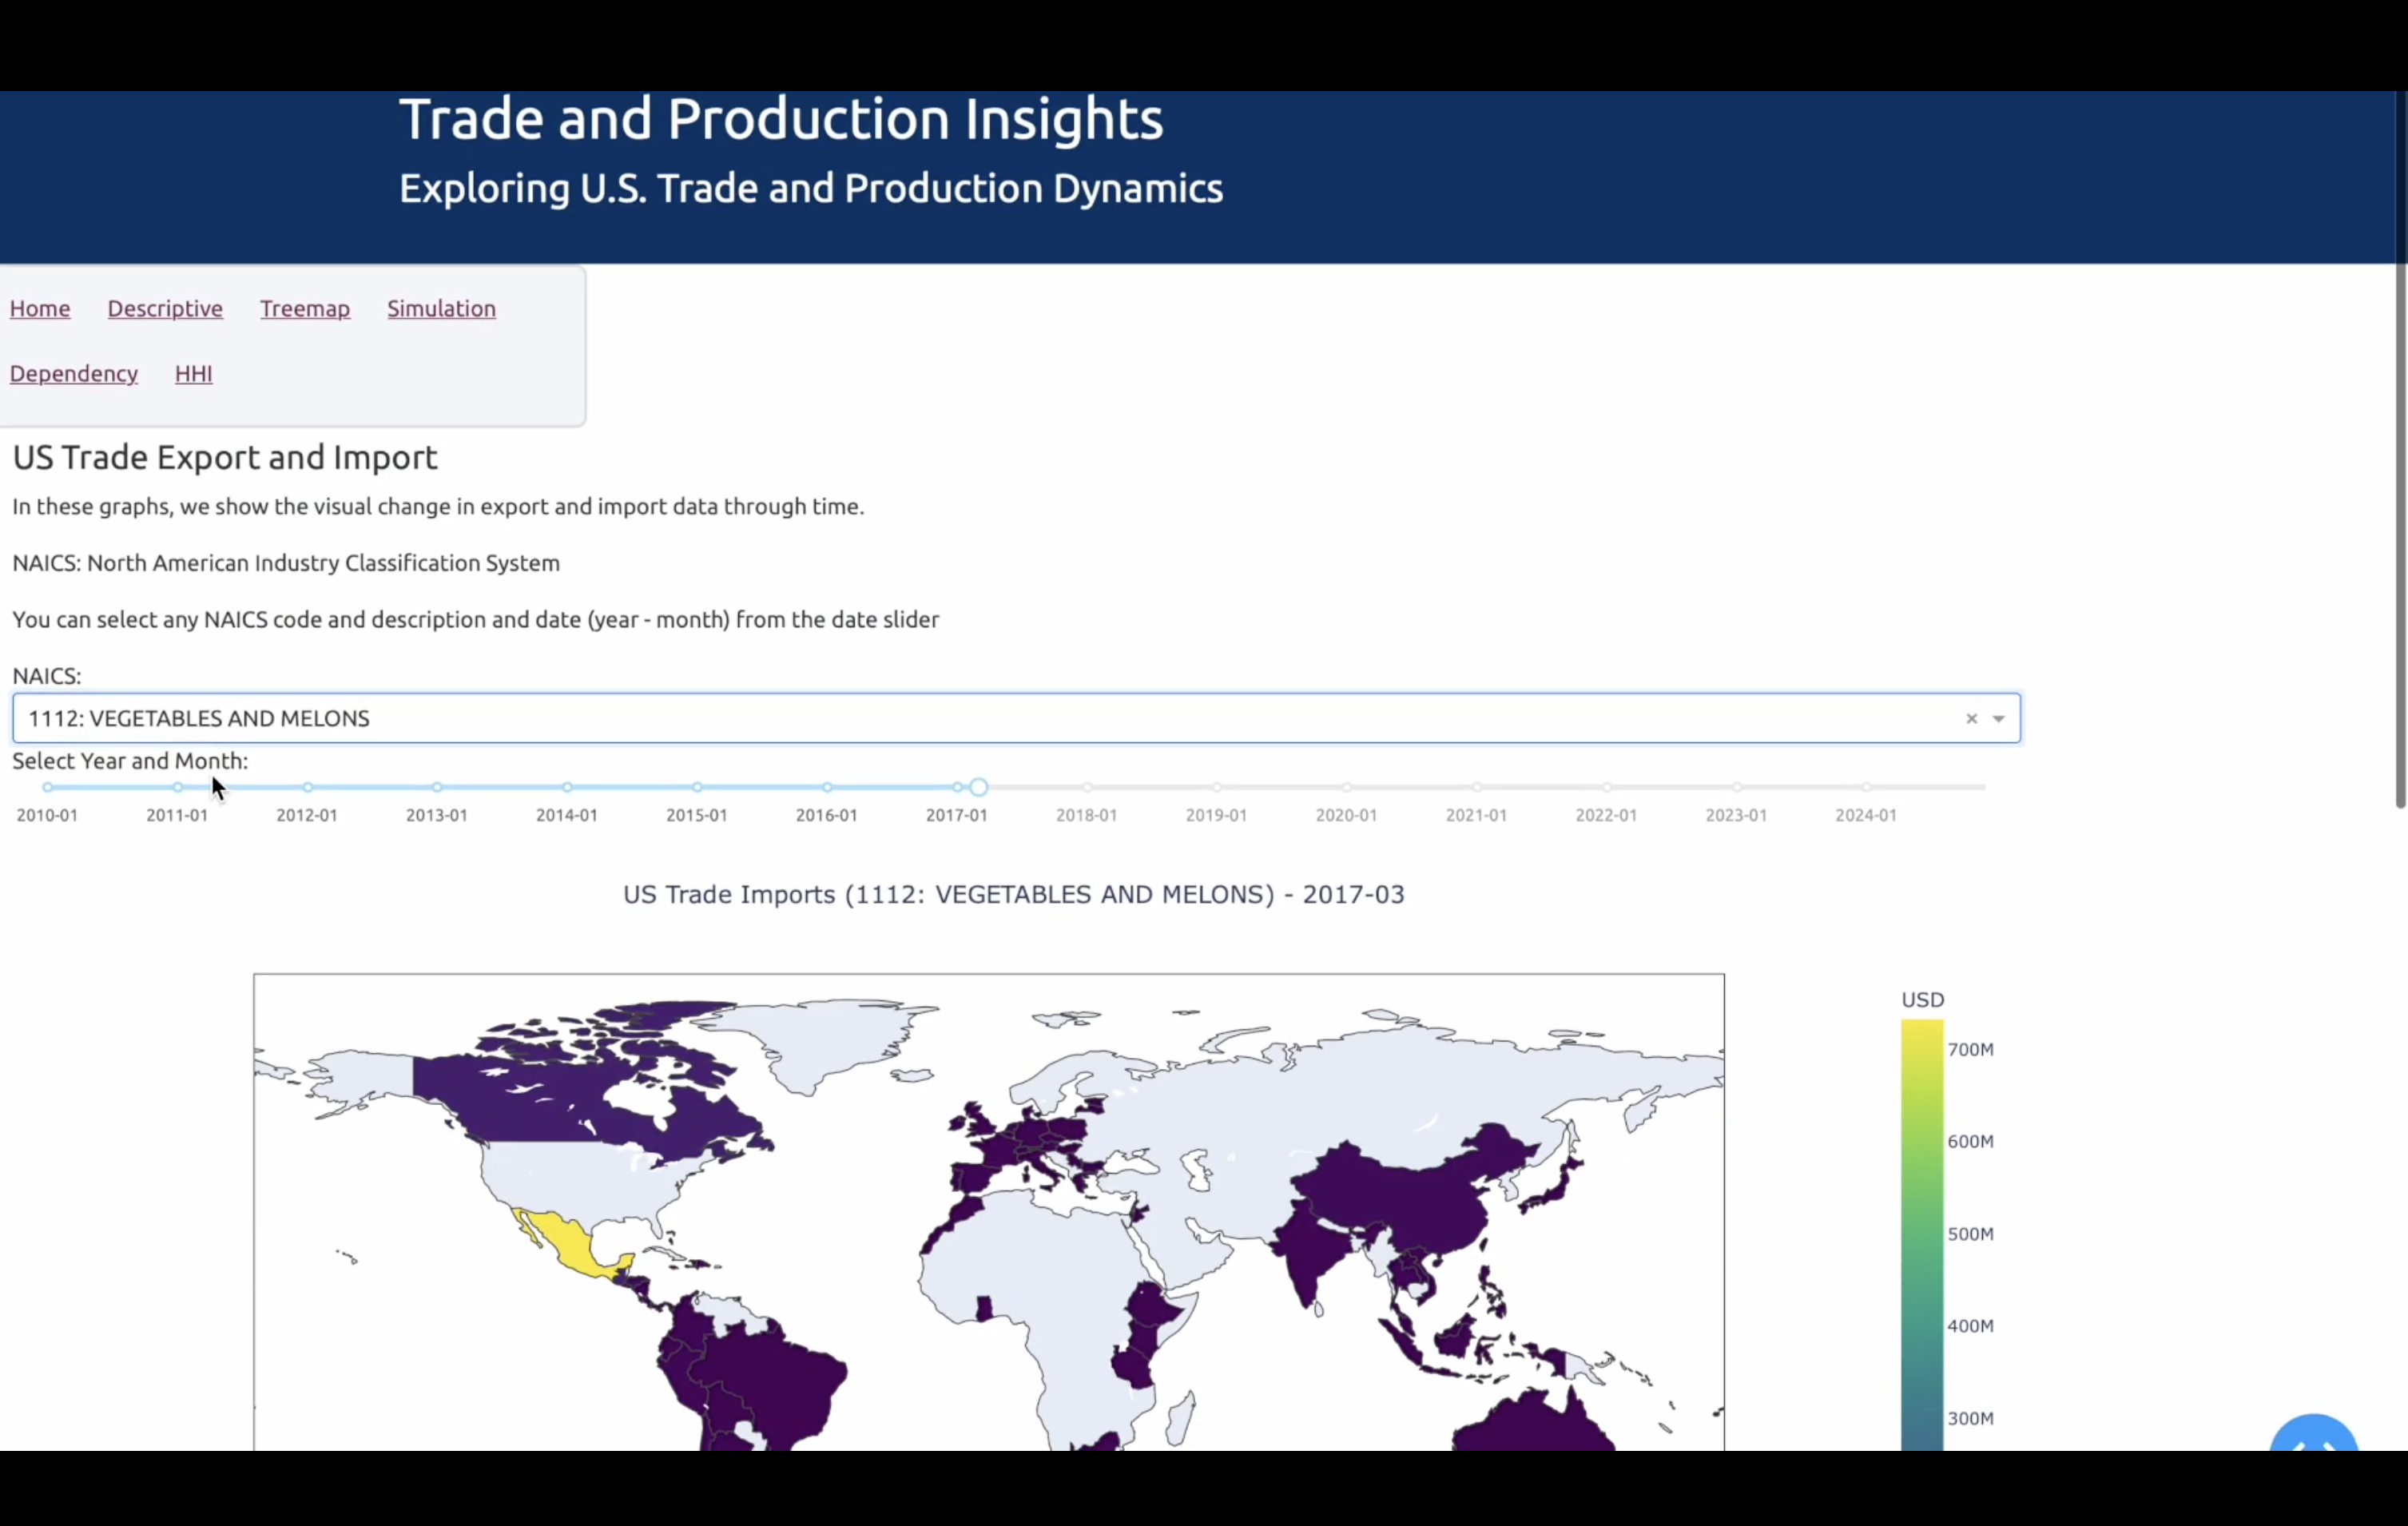
Task: Go to the HHI page
Action: [193, 373]
